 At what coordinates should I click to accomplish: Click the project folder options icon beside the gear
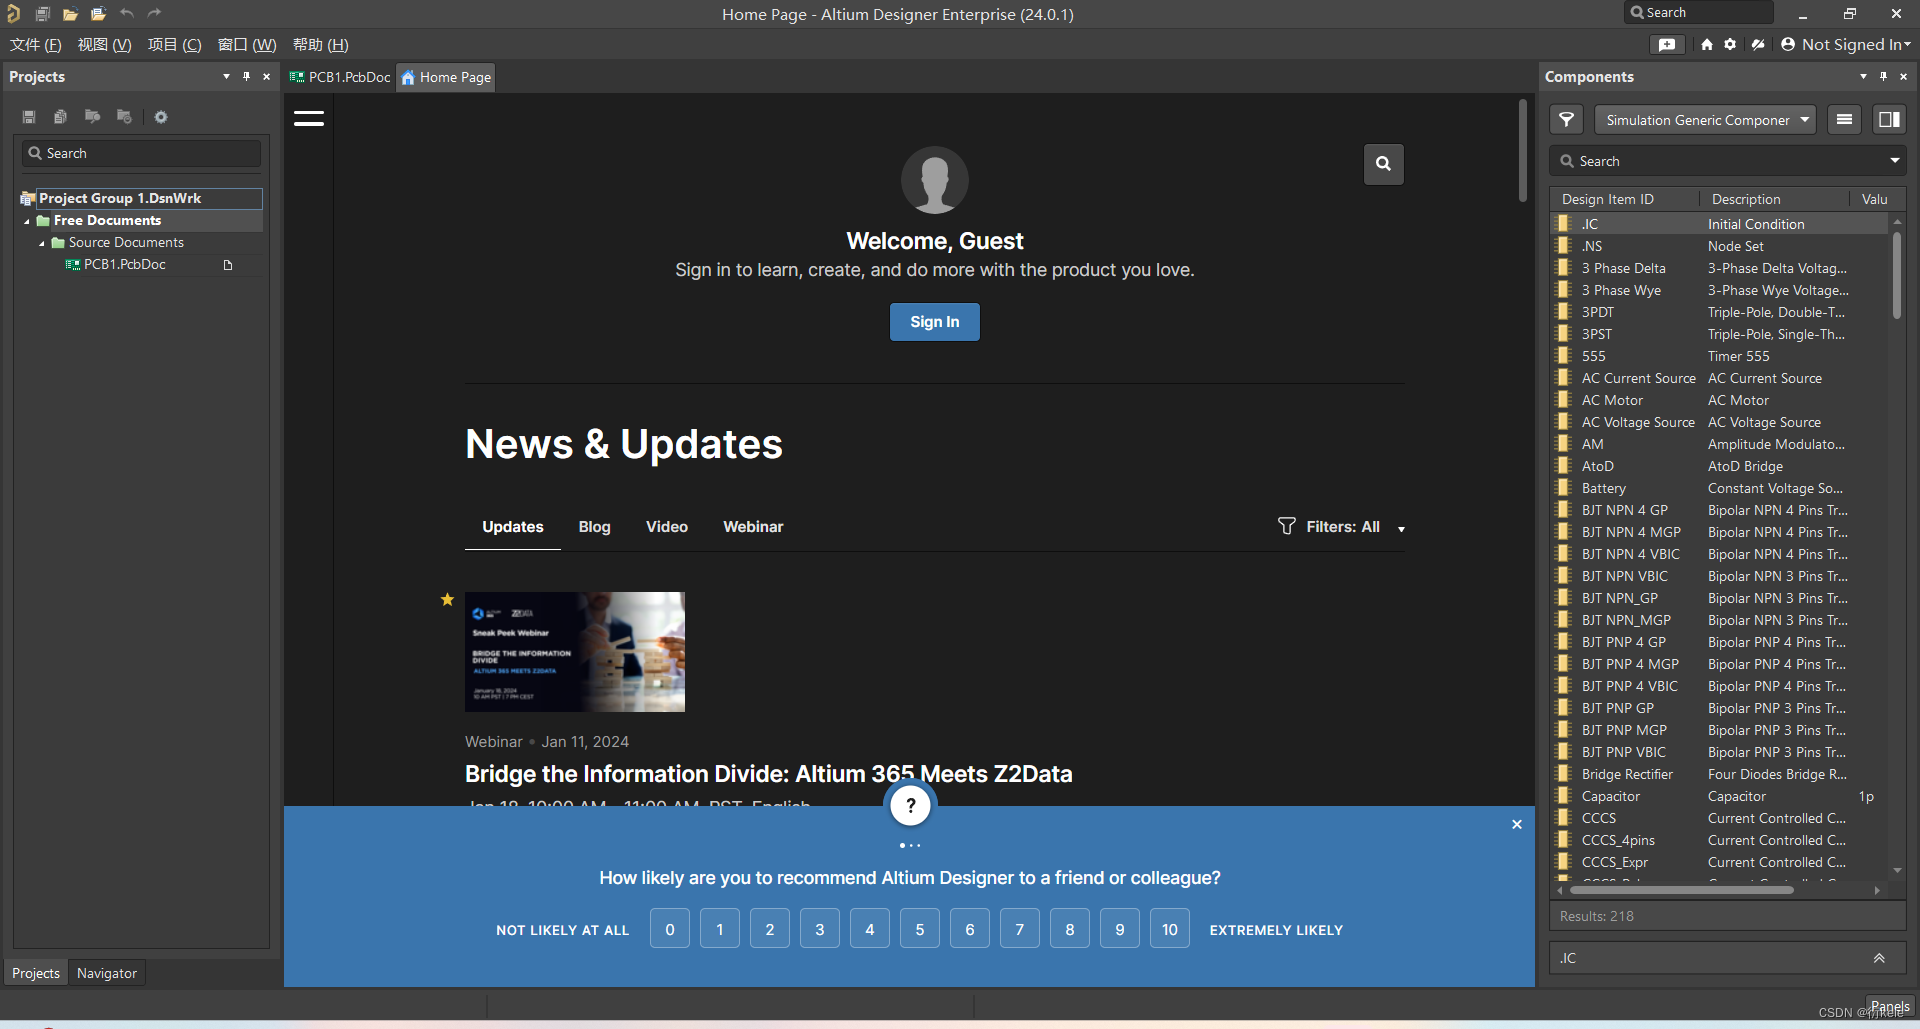pos(124,117)
